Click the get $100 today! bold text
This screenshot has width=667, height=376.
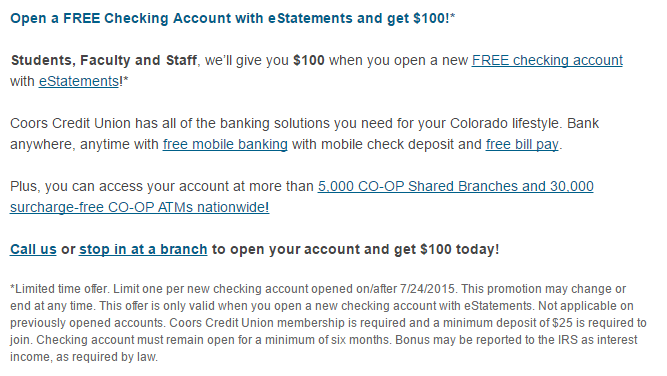pos(446,249)
